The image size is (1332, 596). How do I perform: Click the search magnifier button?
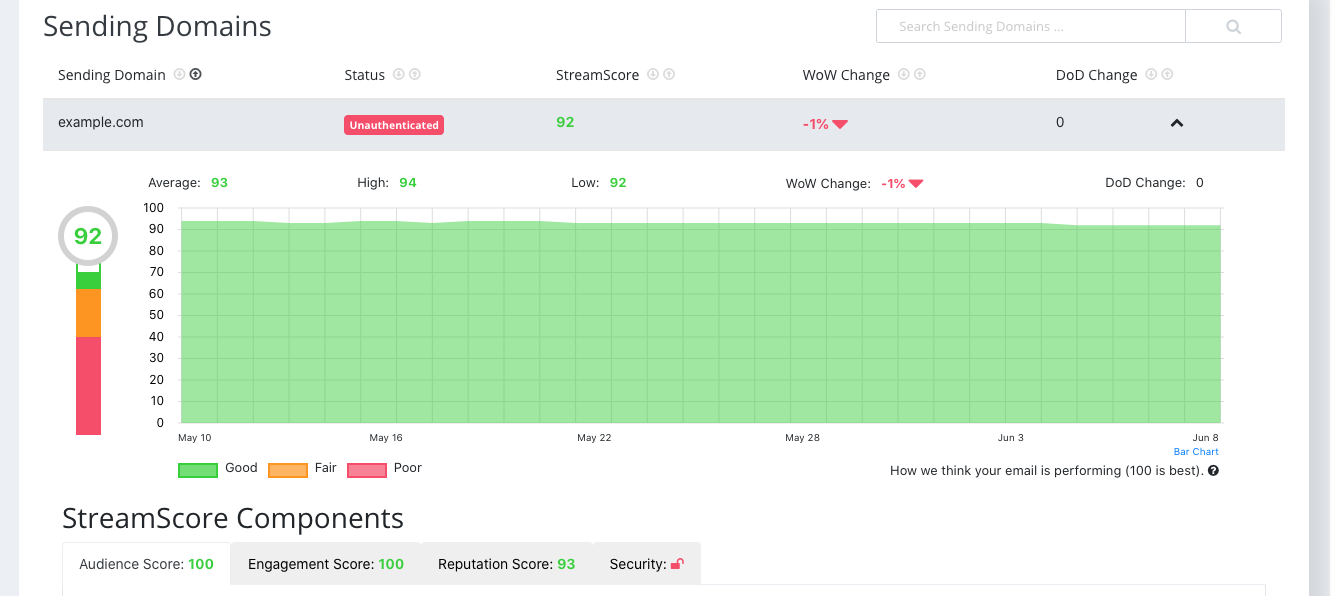(x=1233, y=27)
